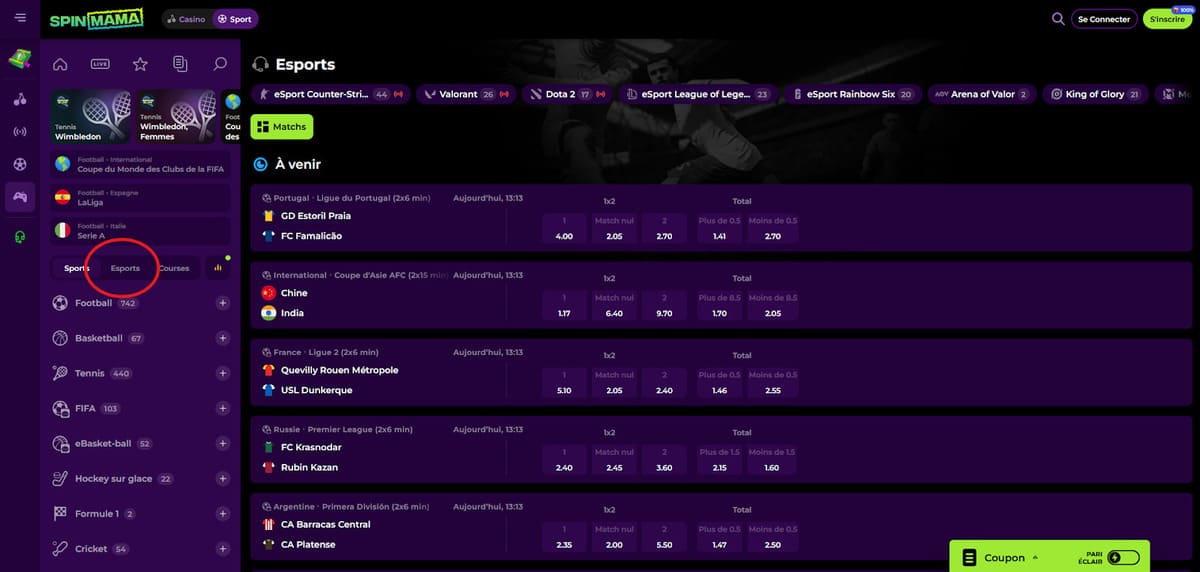Select the Cricket icon in the list
1200x572 pixels.
pyautogui.click(x=59, y=549)
